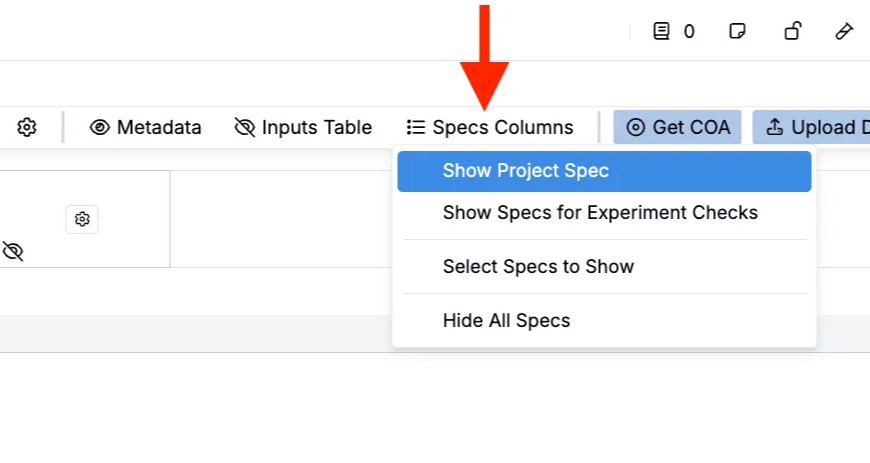
Task: Click the unlock padlock icon
Action: click(x=792, y=31)
